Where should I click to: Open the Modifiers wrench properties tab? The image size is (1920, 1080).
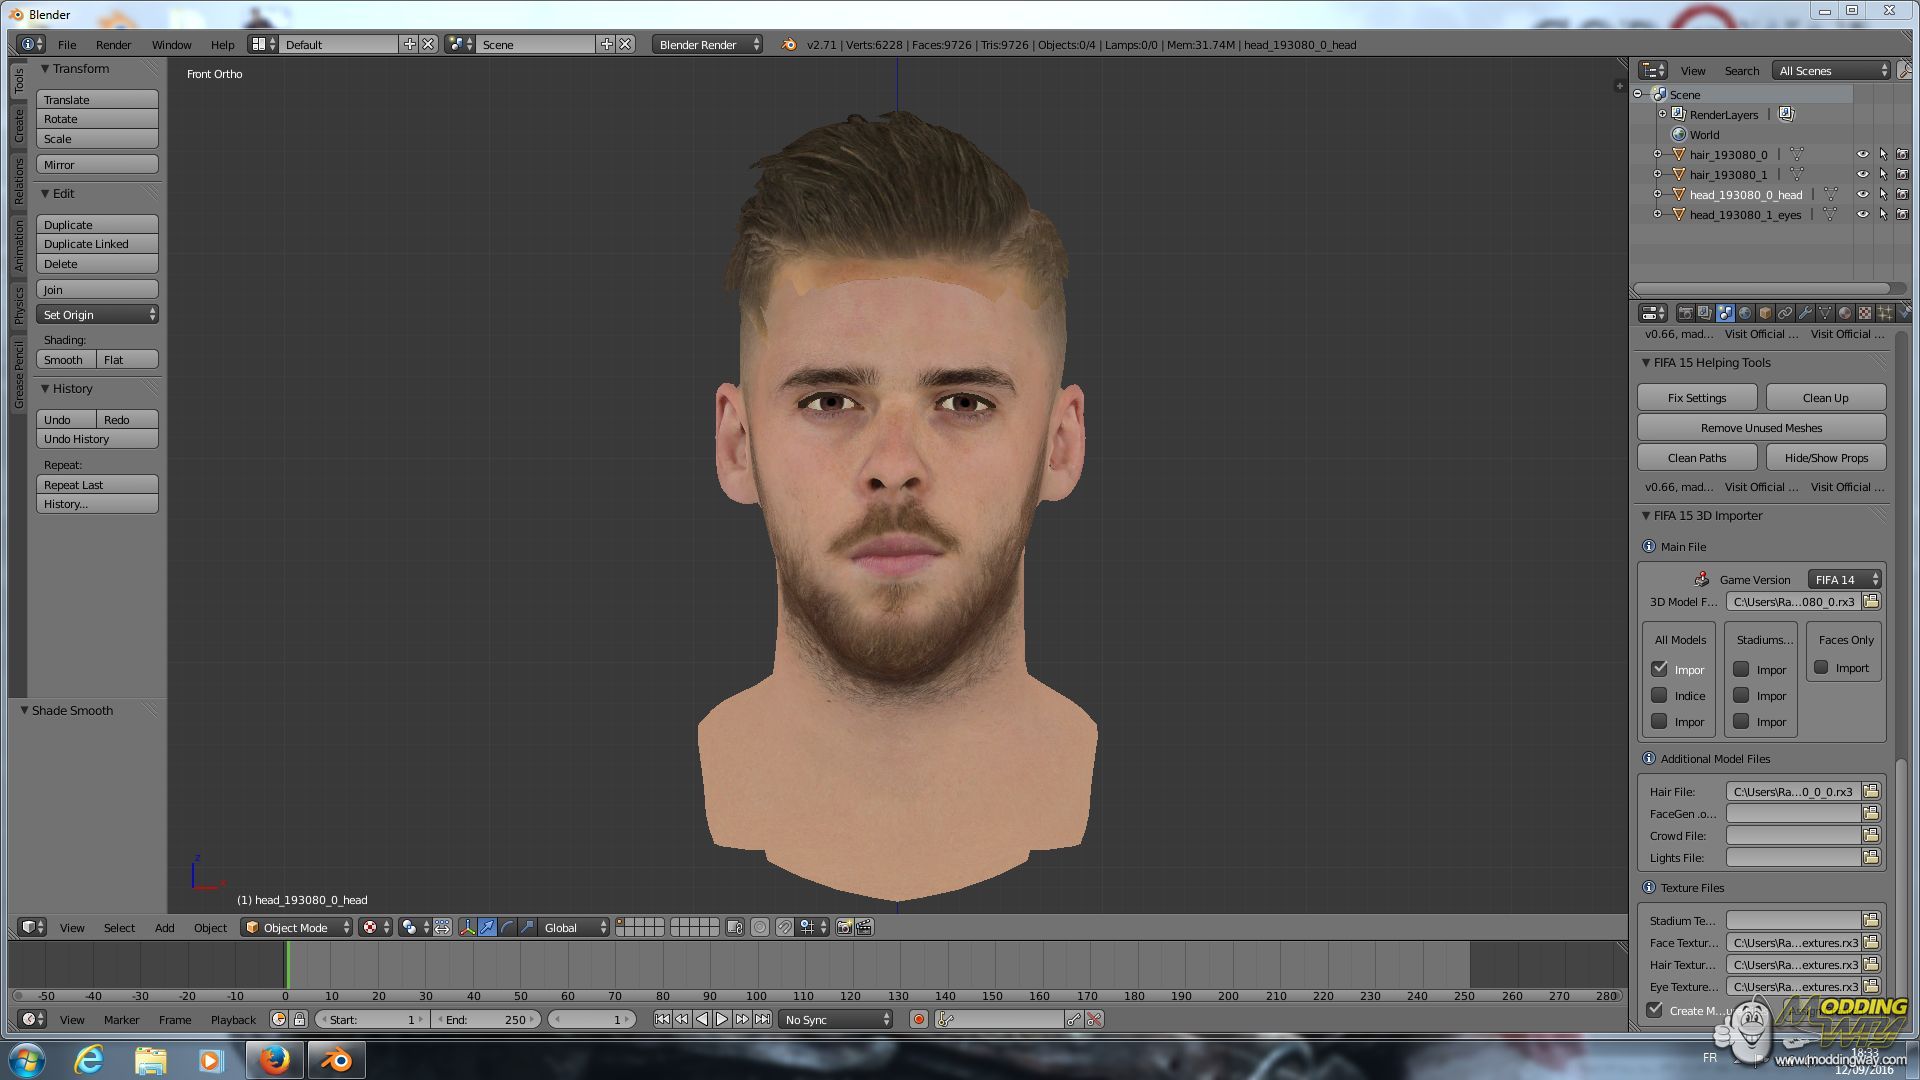1805,313
